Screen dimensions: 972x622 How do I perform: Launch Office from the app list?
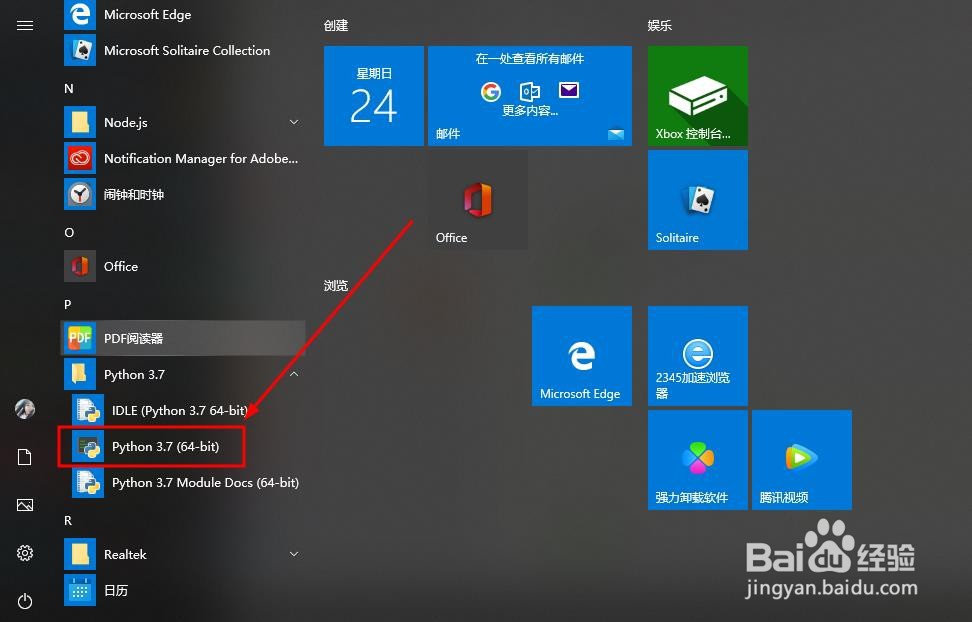coord(185,266)
